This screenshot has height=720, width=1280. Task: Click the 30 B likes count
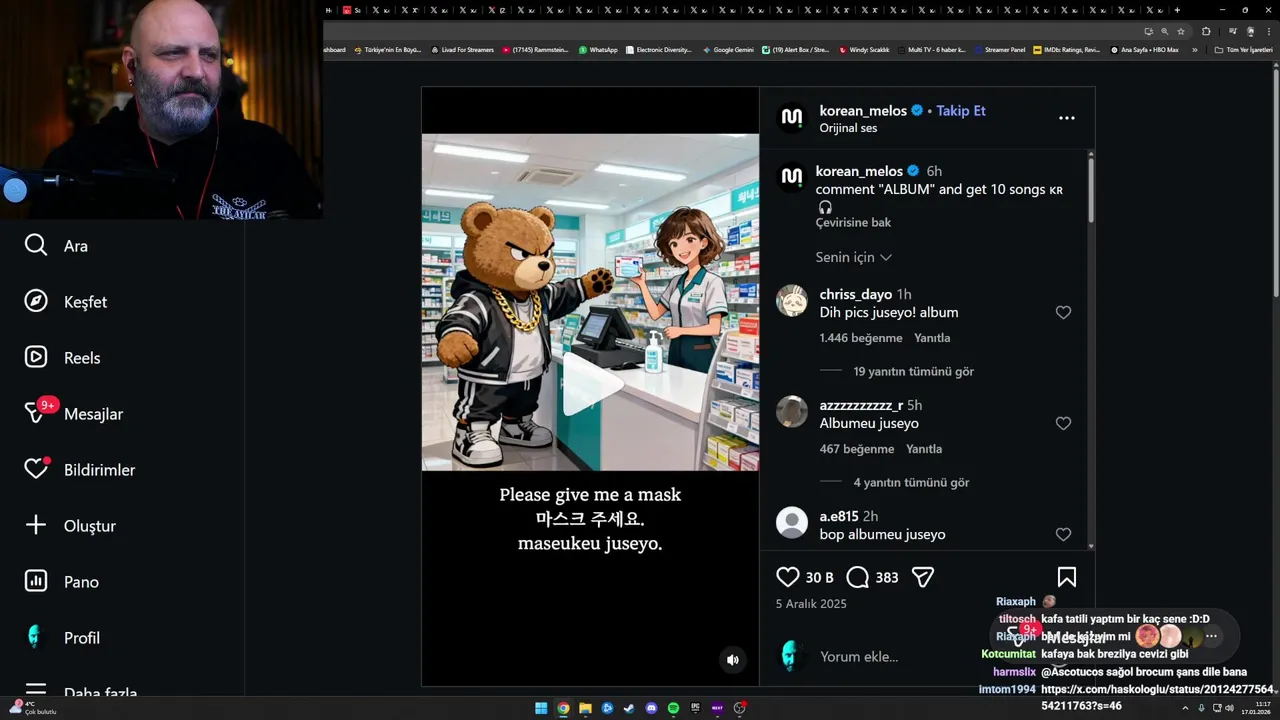click(819, 578)
